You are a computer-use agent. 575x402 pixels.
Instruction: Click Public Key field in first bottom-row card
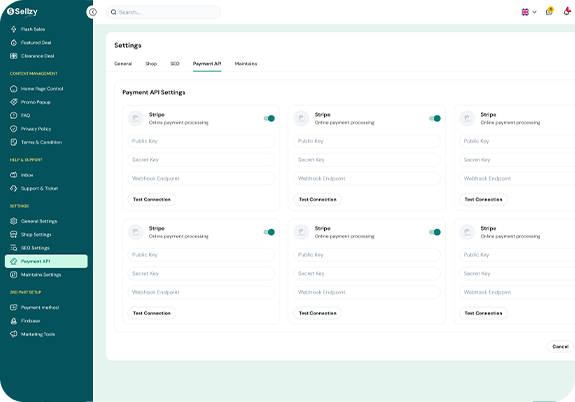(x=201, y=255)
